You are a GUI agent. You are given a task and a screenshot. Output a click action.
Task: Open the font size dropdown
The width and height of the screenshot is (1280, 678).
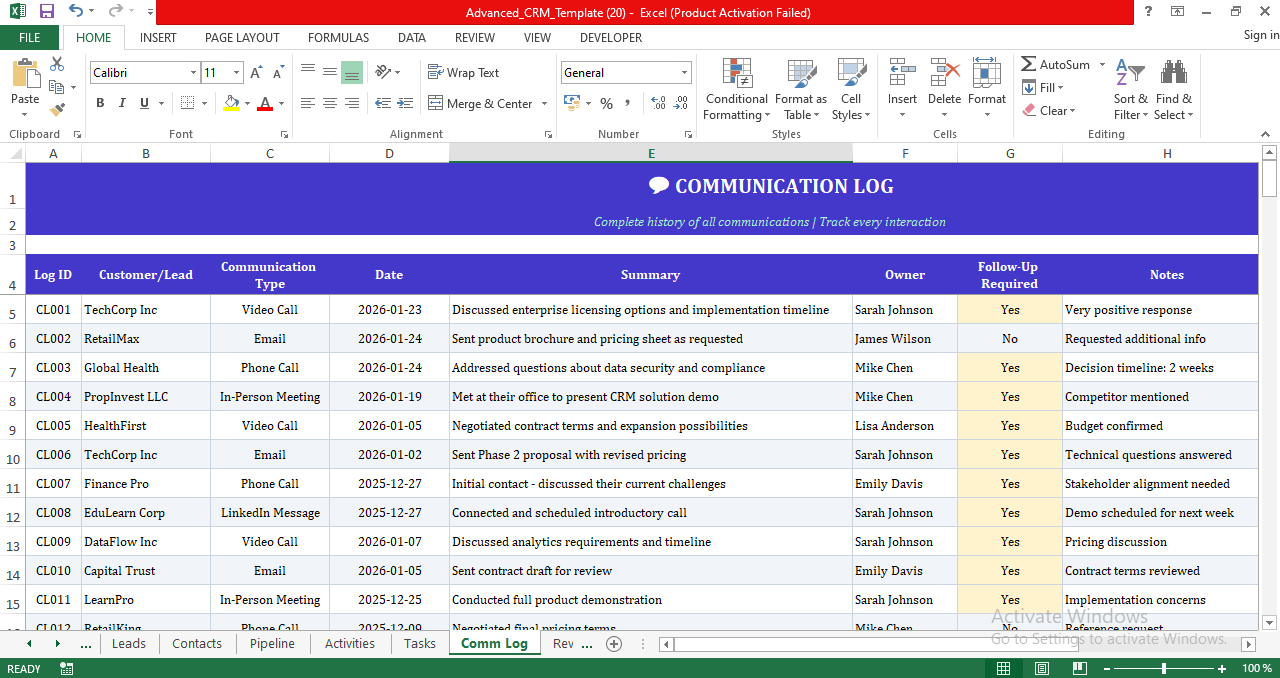236,73
